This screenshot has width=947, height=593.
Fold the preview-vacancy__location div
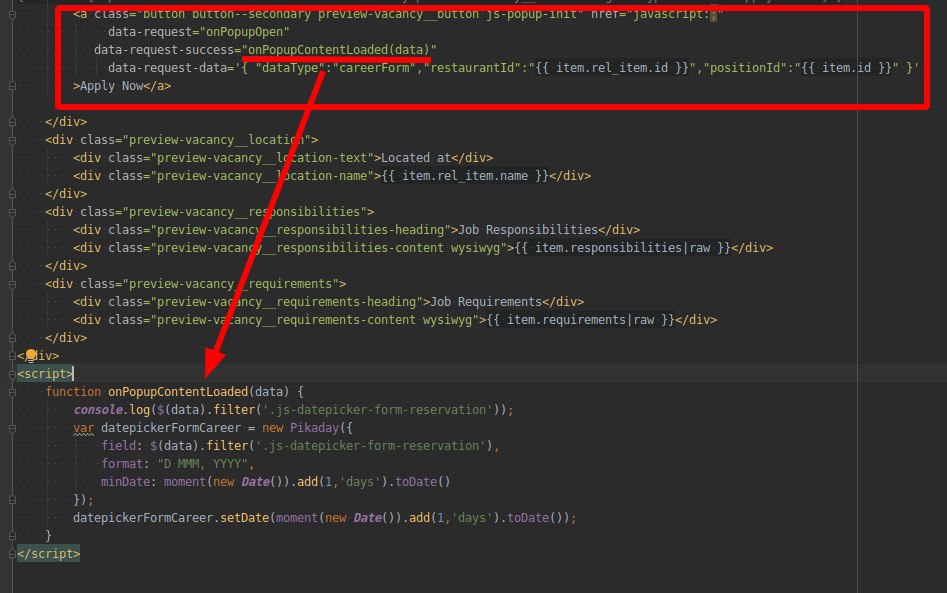[x=12, y=140]
